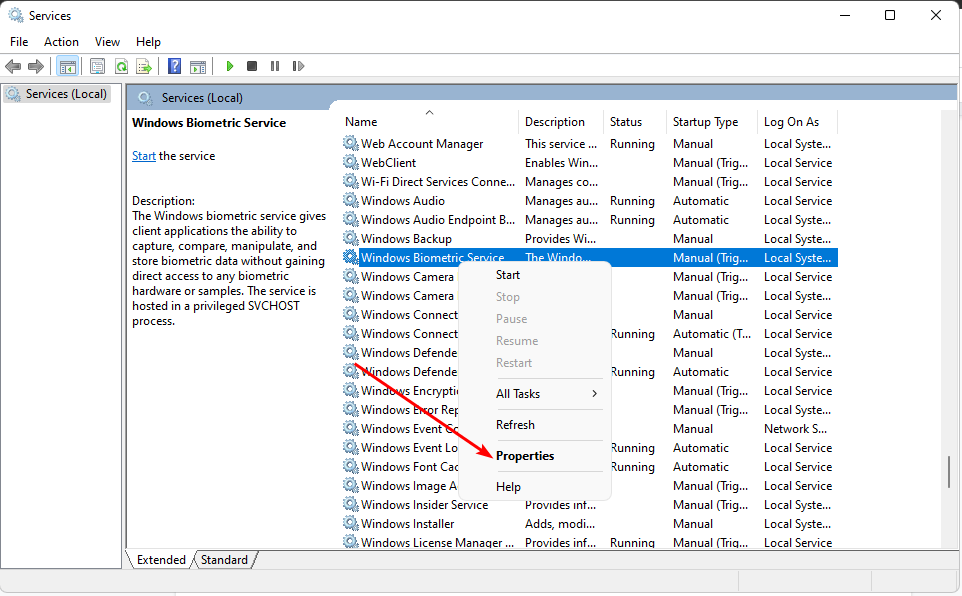Viewport: 962px width, 596px height.
Task: Click gear icon in Services (Local) header
Action: [x=145, y=98]
